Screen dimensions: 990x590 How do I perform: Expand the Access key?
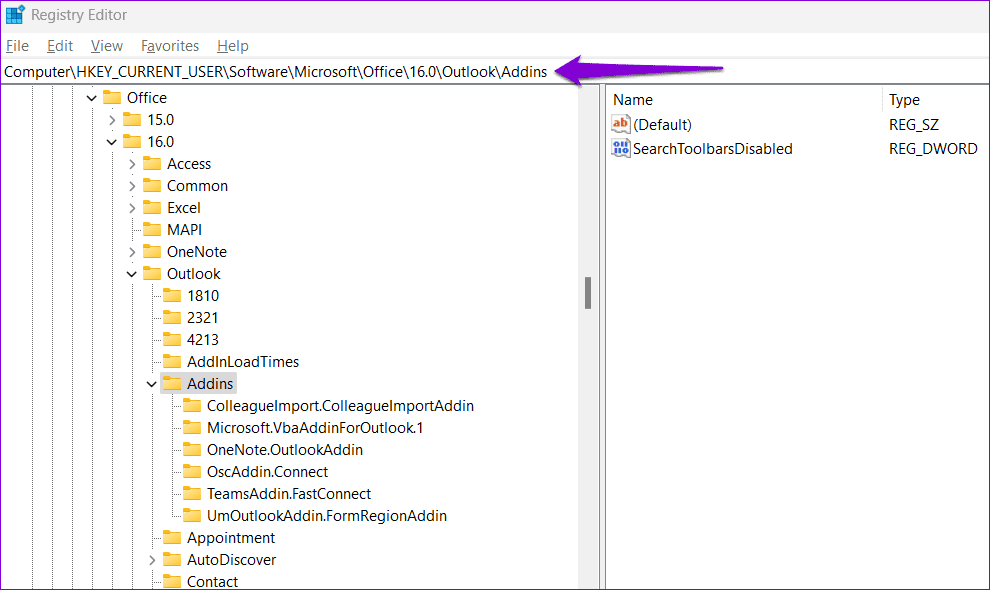pos(132,164)
